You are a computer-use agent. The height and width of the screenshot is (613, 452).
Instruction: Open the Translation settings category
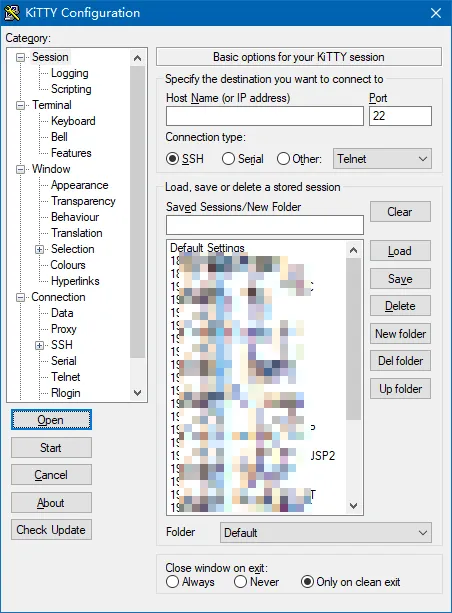(x=77, y=233)
